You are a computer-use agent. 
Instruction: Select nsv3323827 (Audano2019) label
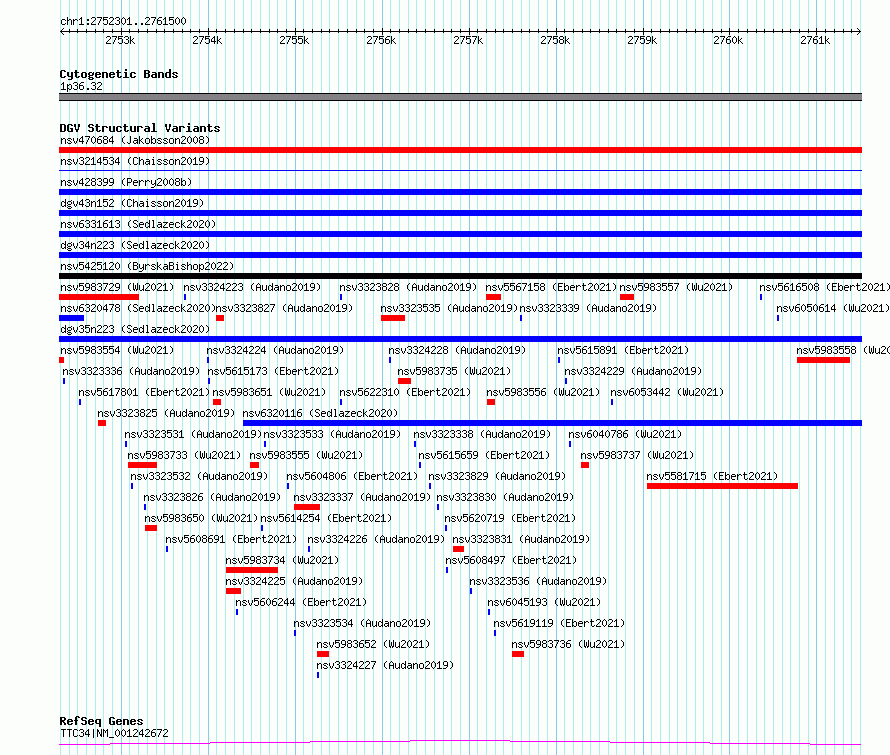coord(284,308)
